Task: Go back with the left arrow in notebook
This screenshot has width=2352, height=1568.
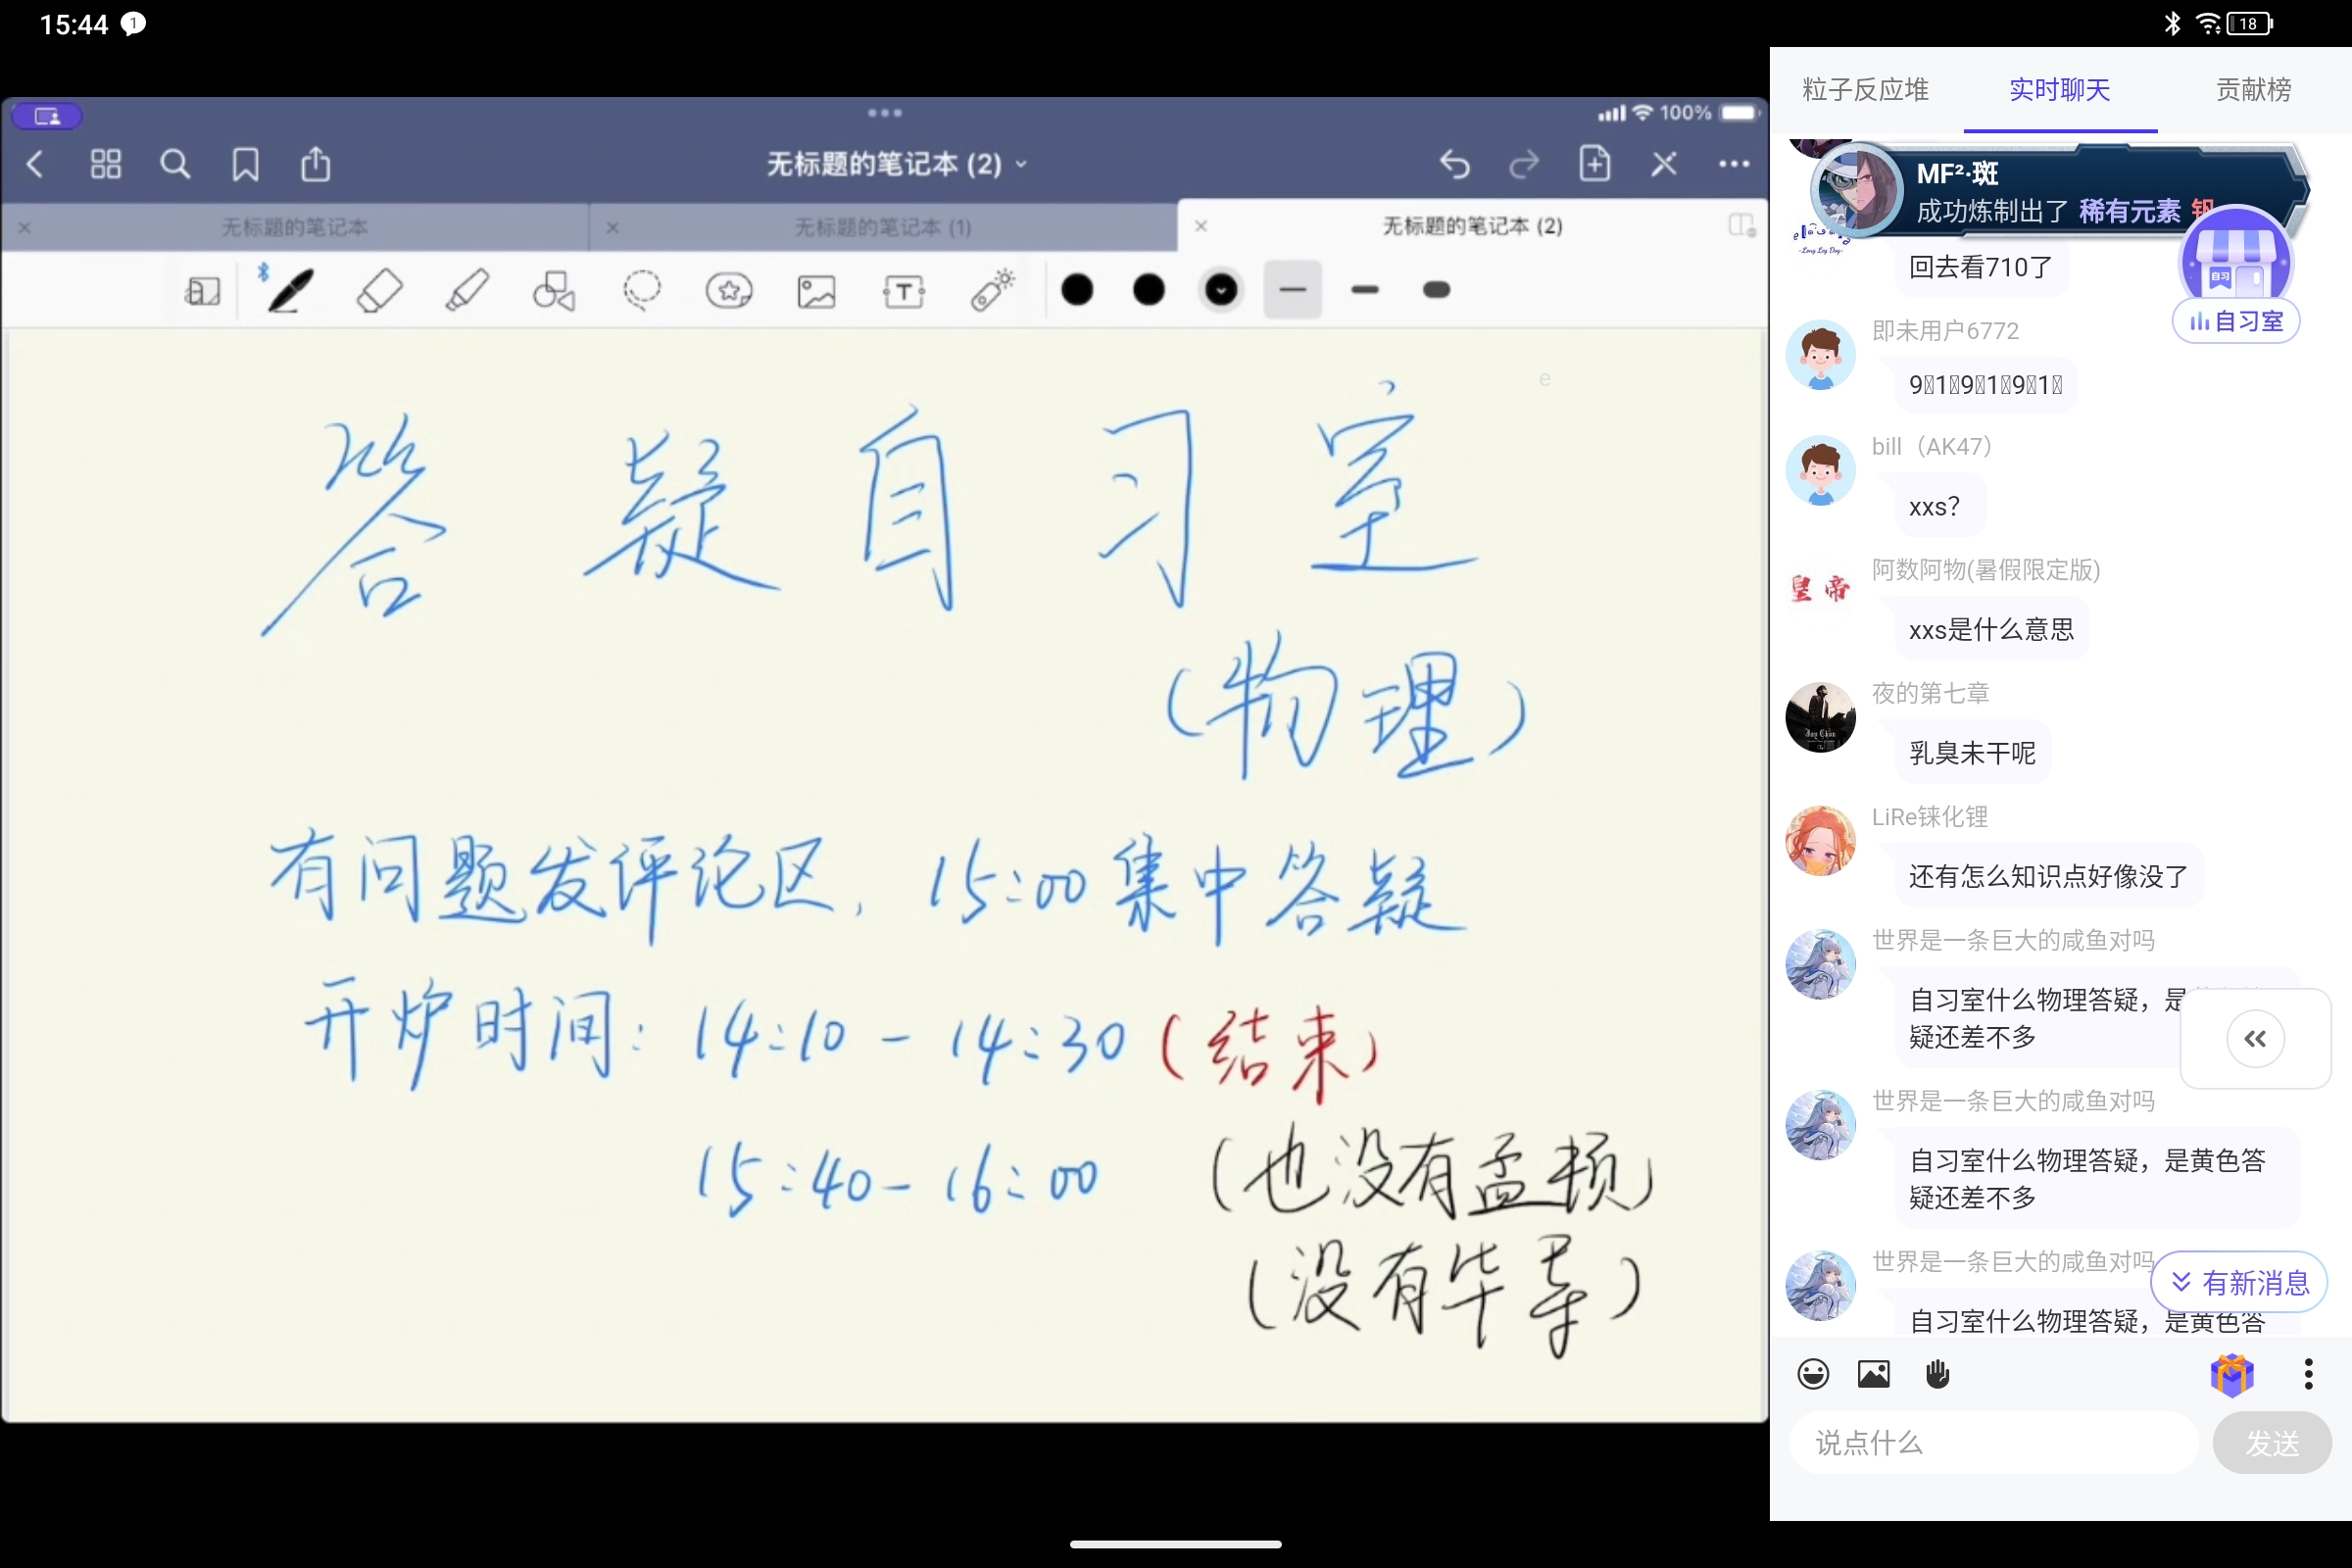Action: [x=35, y=164]
